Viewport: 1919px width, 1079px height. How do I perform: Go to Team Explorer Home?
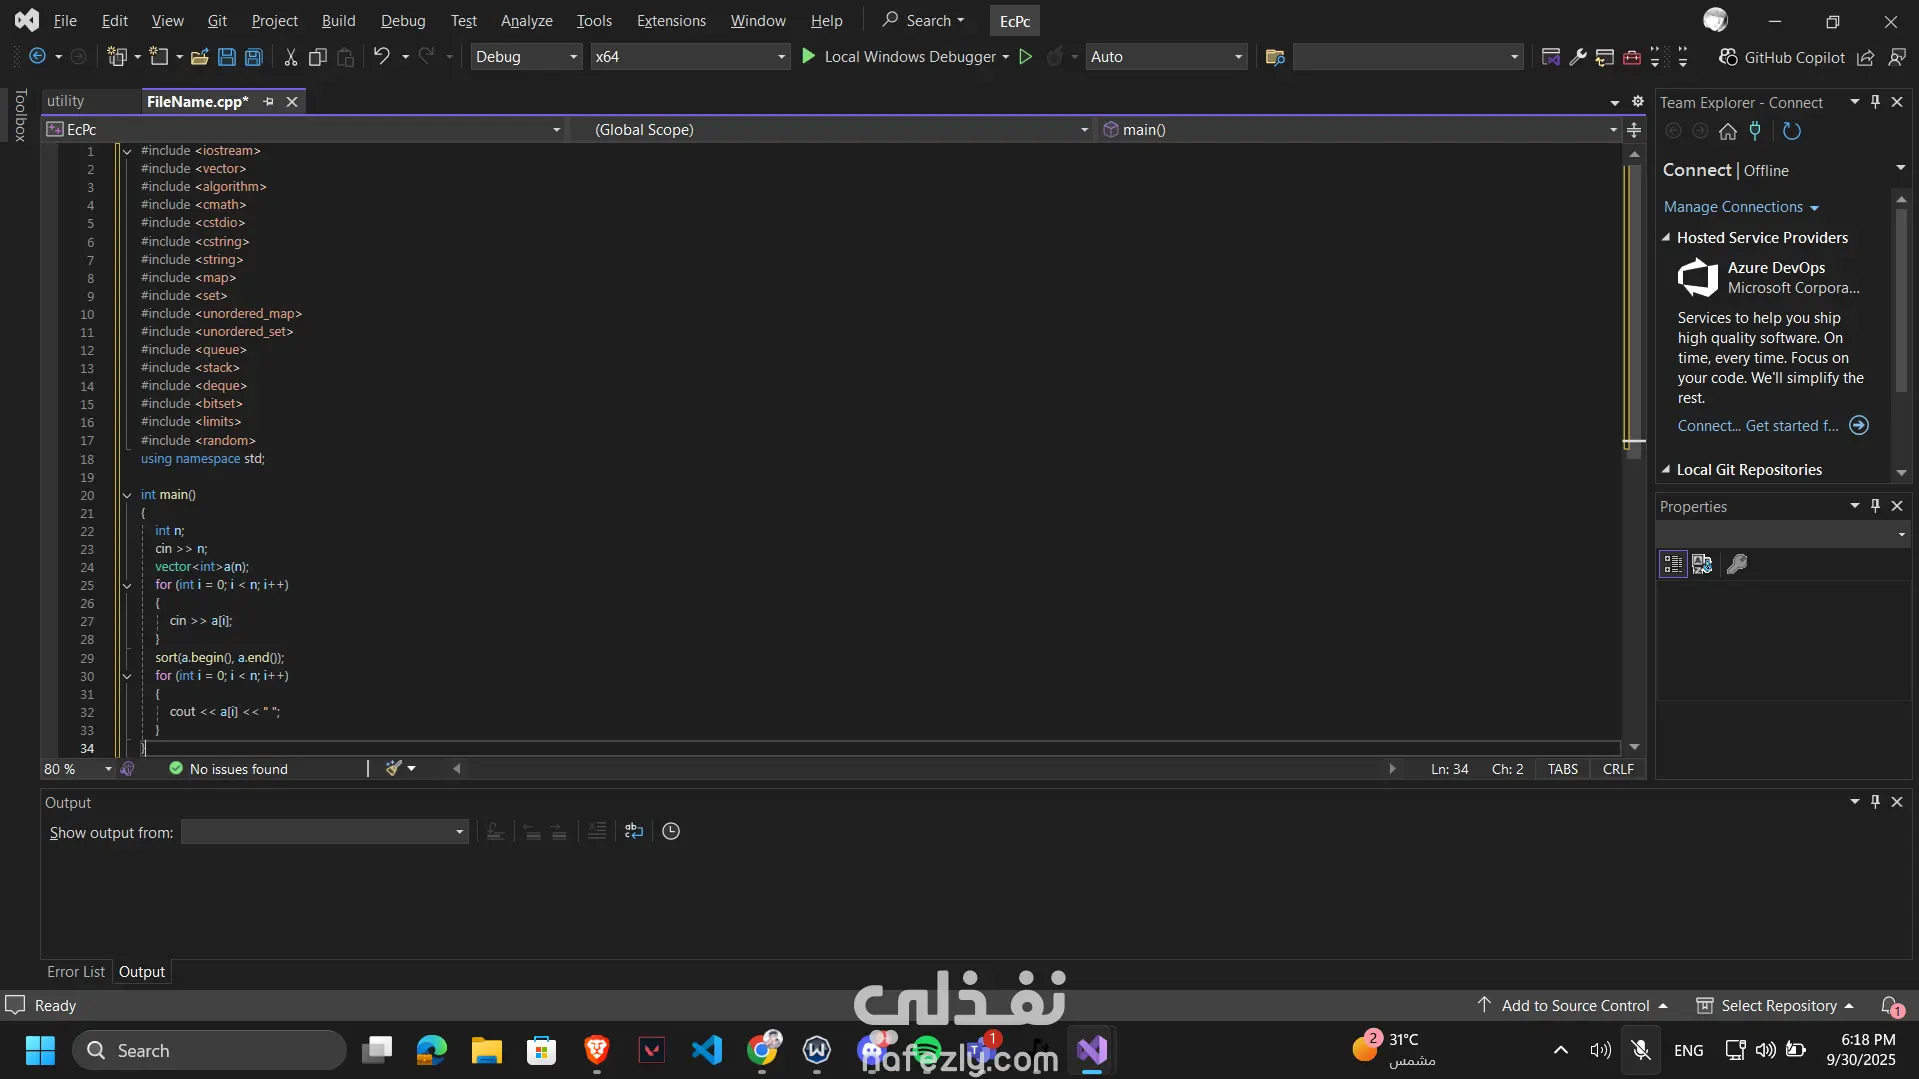click(x=1728, y=131)
